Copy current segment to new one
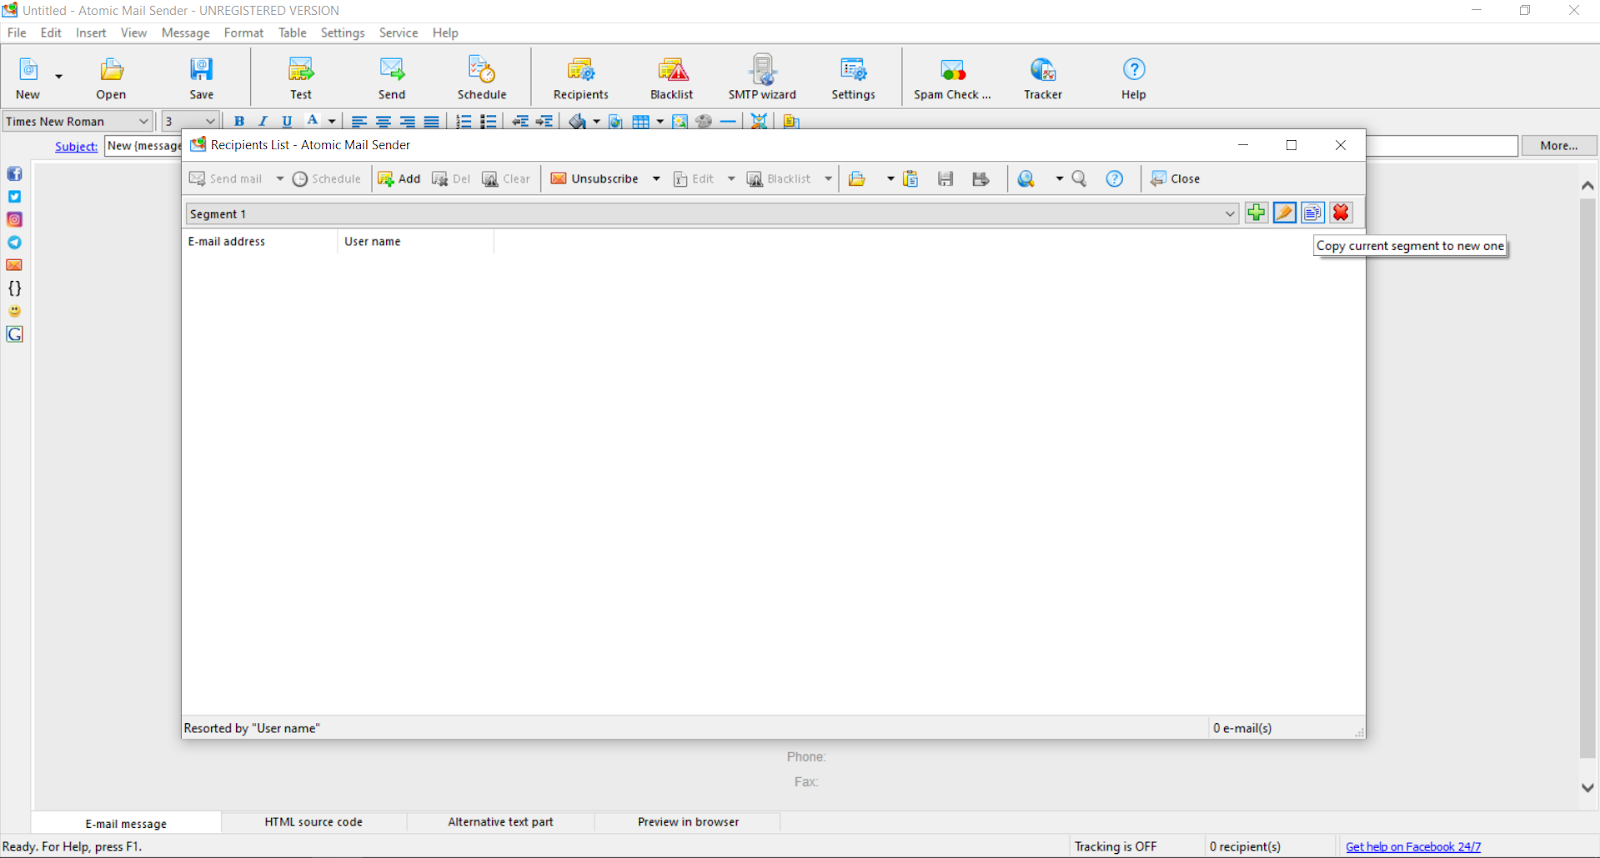 (x=1313, y=212)
